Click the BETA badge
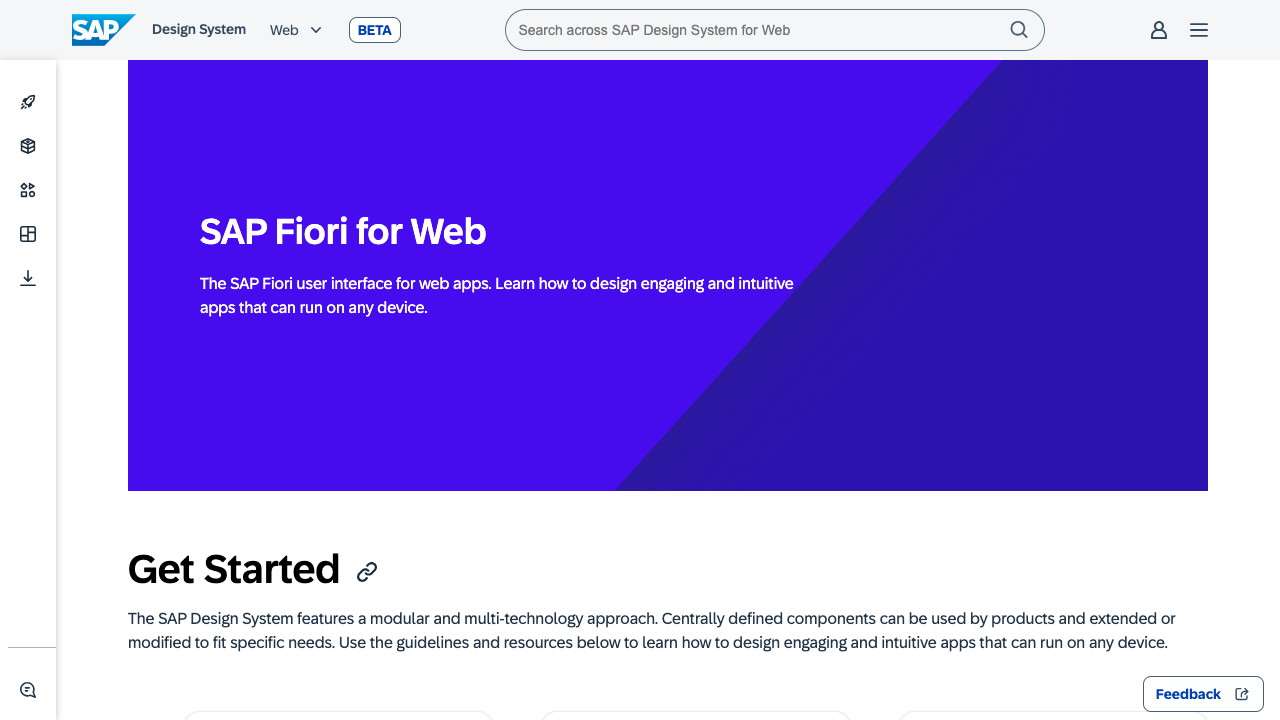 pyautogui.click(x=375, y=30)
